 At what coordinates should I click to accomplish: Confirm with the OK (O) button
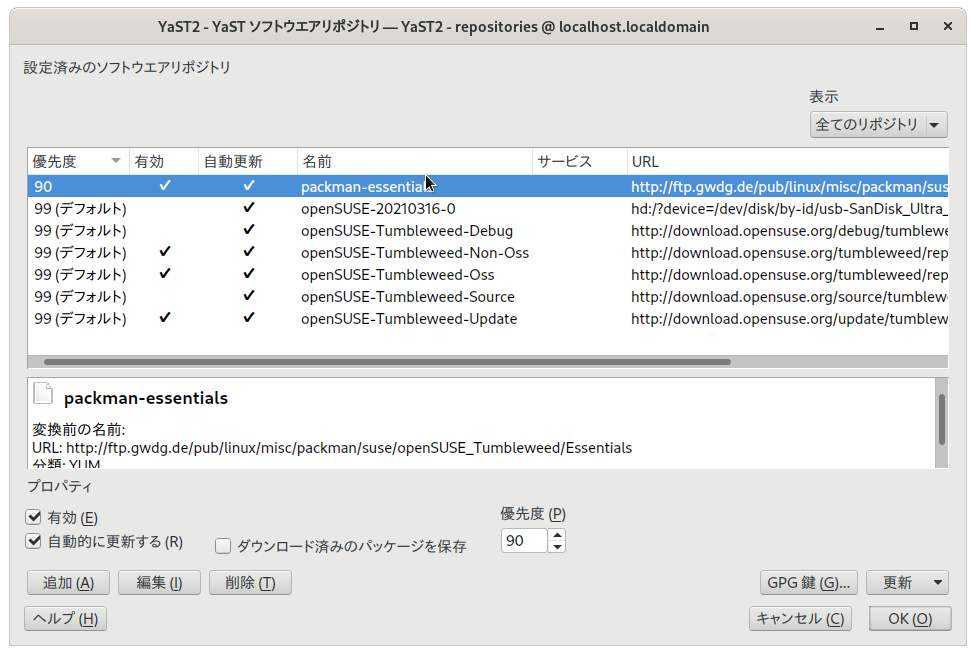(x=910, y=619)
